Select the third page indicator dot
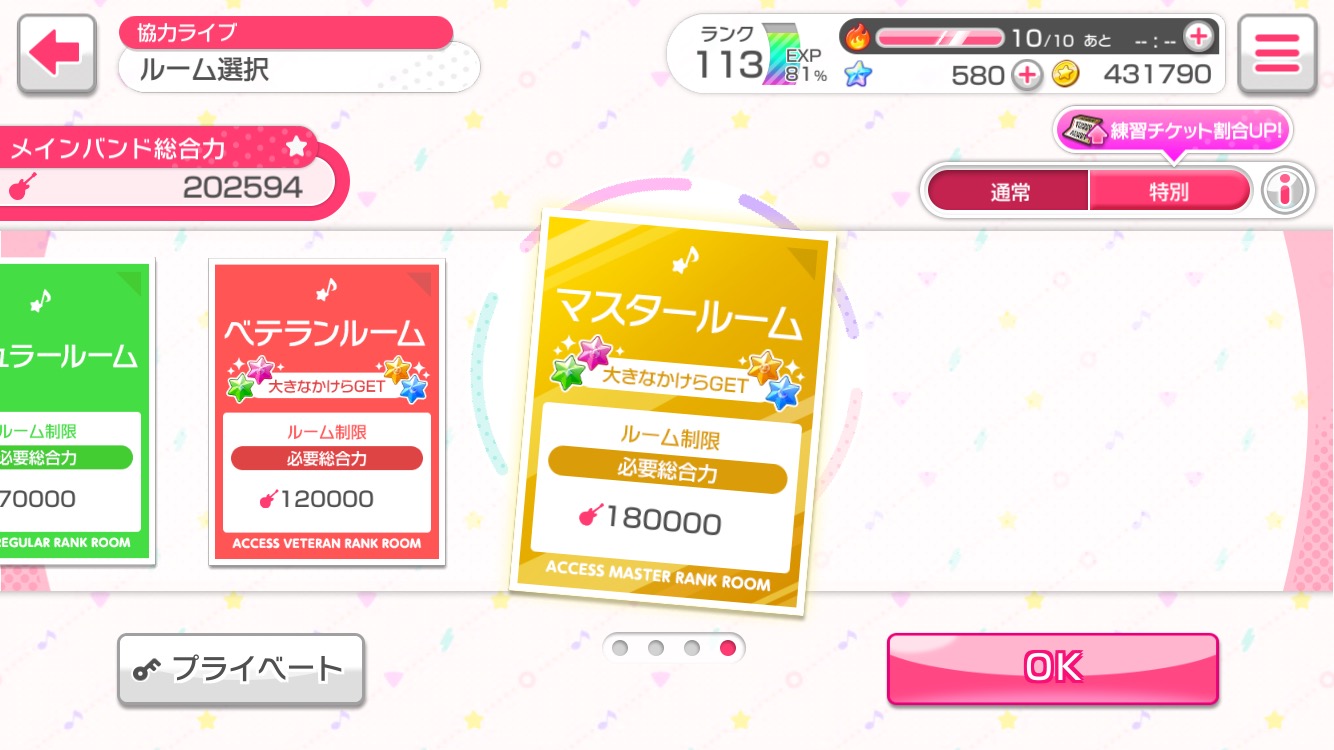 692,648
